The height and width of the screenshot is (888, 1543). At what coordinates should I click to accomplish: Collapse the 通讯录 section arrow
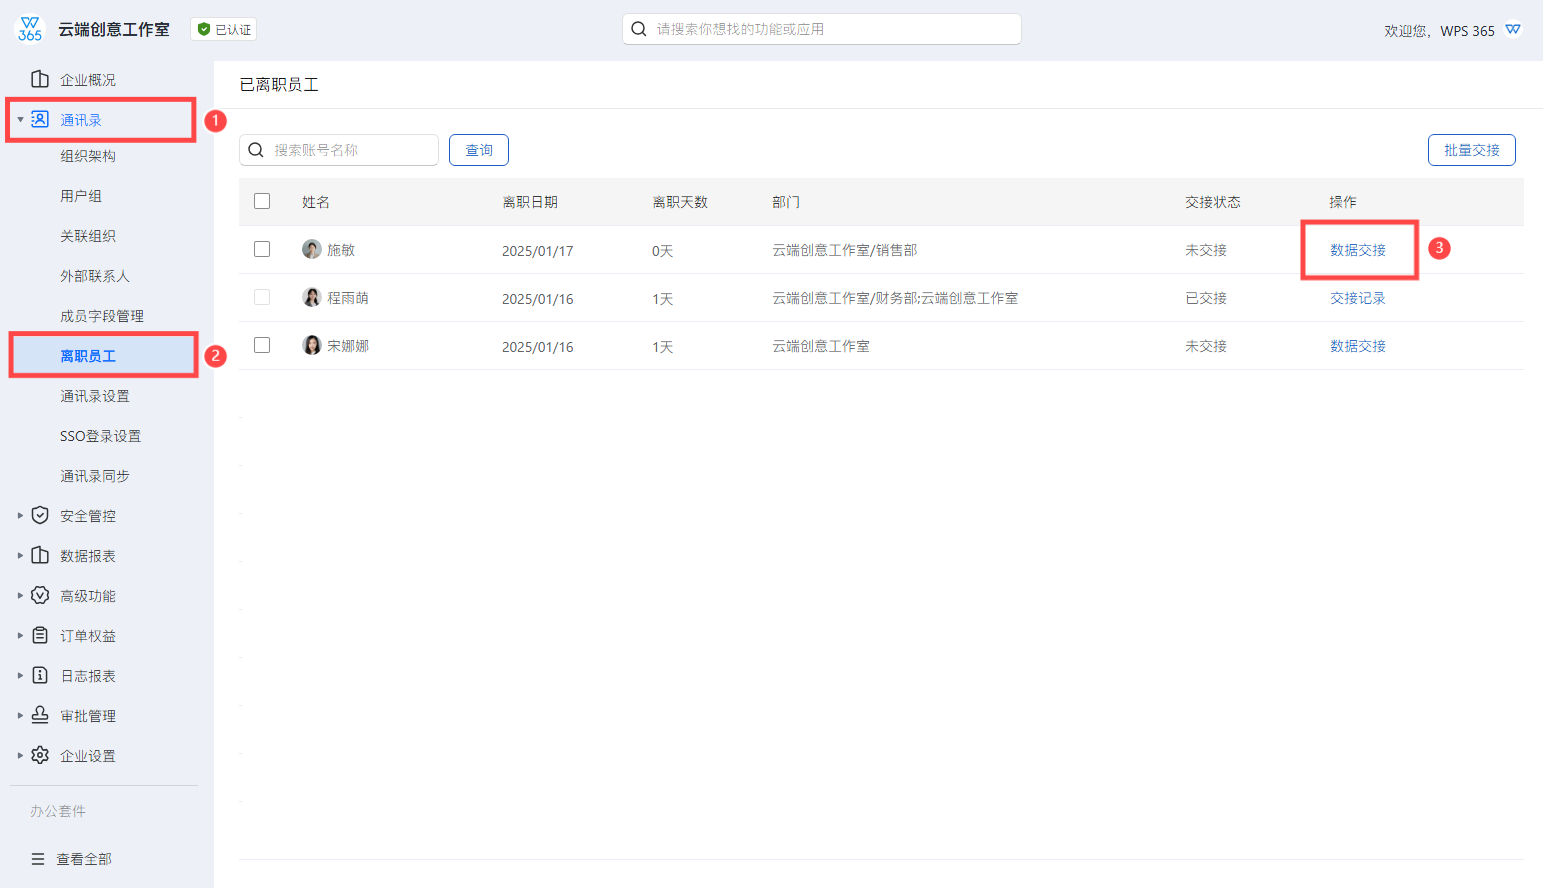pyautogui.click(x=20, y=120)
